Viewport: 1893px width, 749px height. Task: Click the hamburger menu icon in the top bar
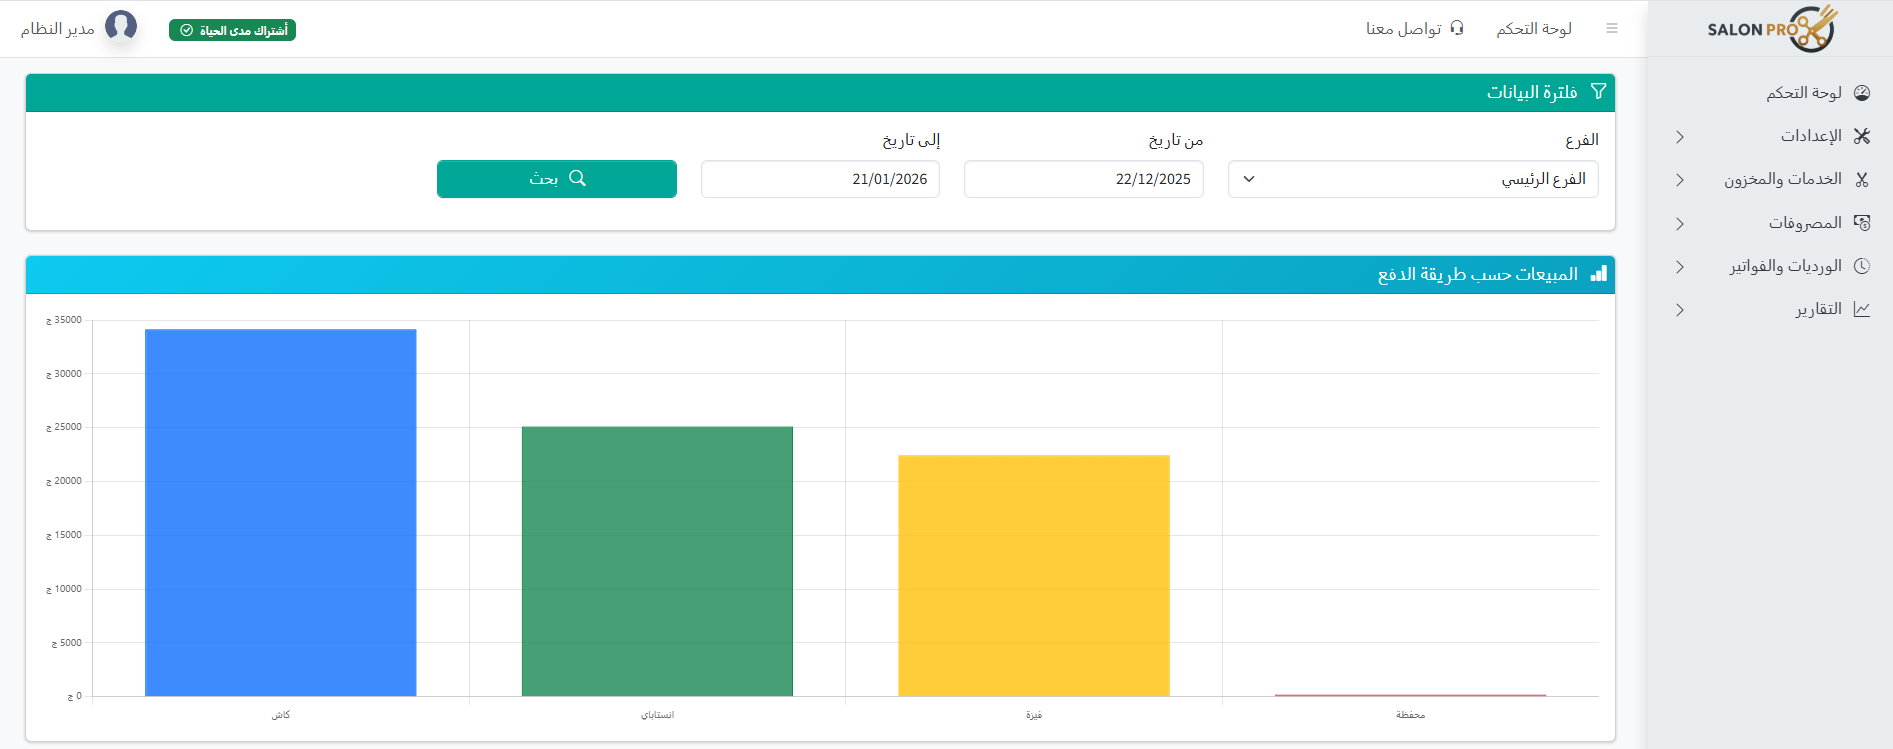tap(1611, 29)
